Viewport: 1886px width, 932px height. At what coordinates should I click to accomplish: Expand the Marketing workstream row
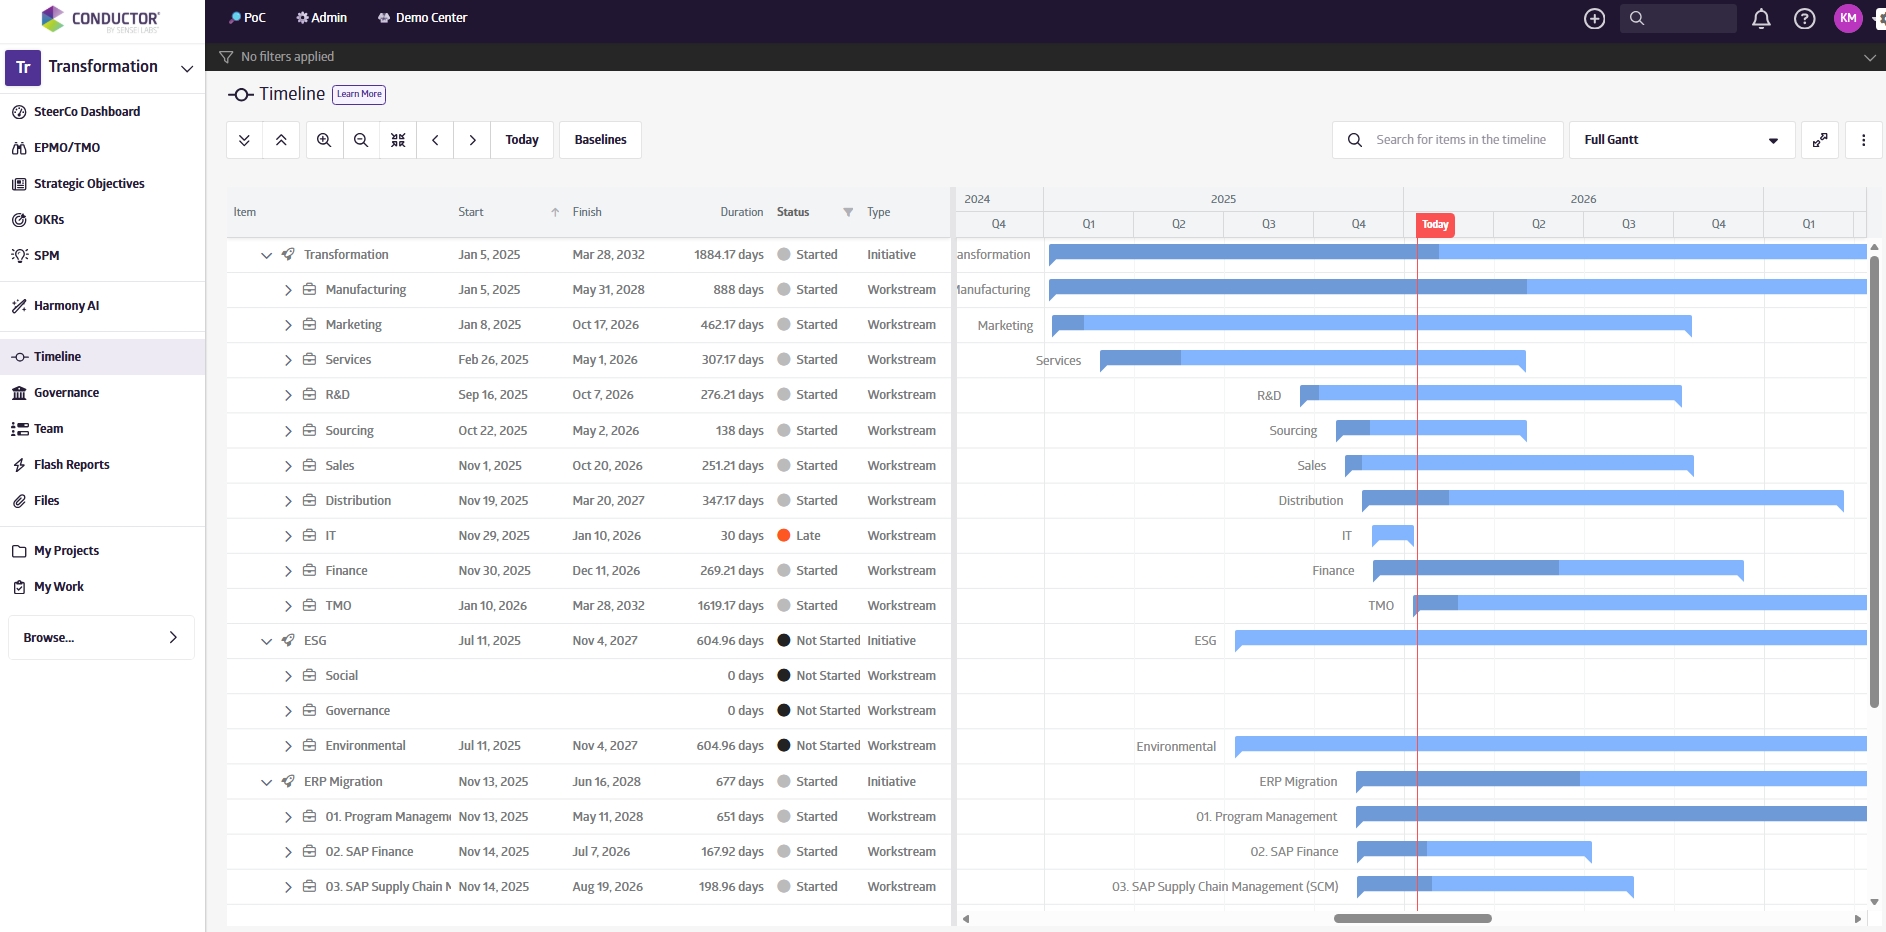pos(288,325)
